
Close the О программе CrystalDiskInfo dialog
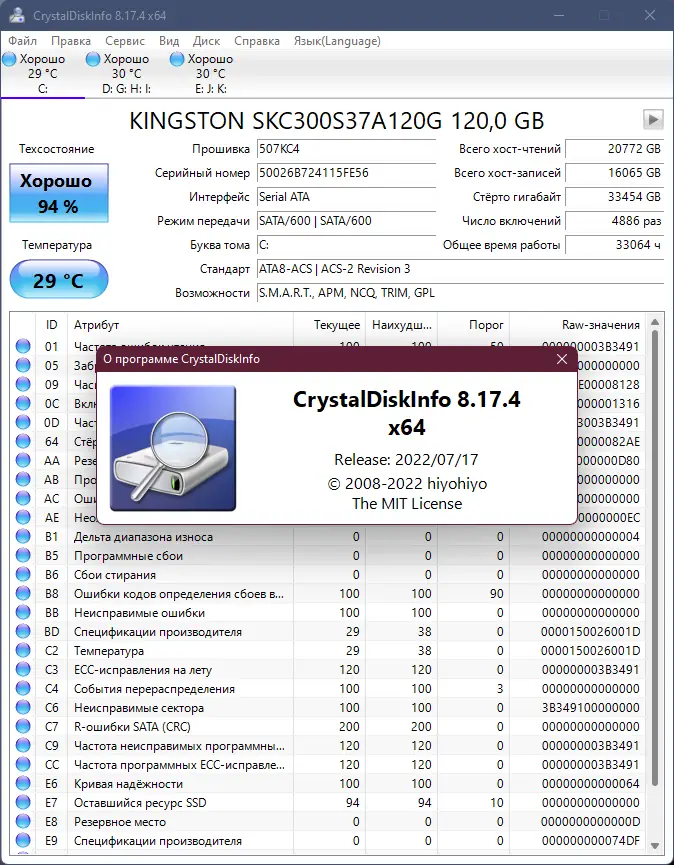[x=562, y=359]
